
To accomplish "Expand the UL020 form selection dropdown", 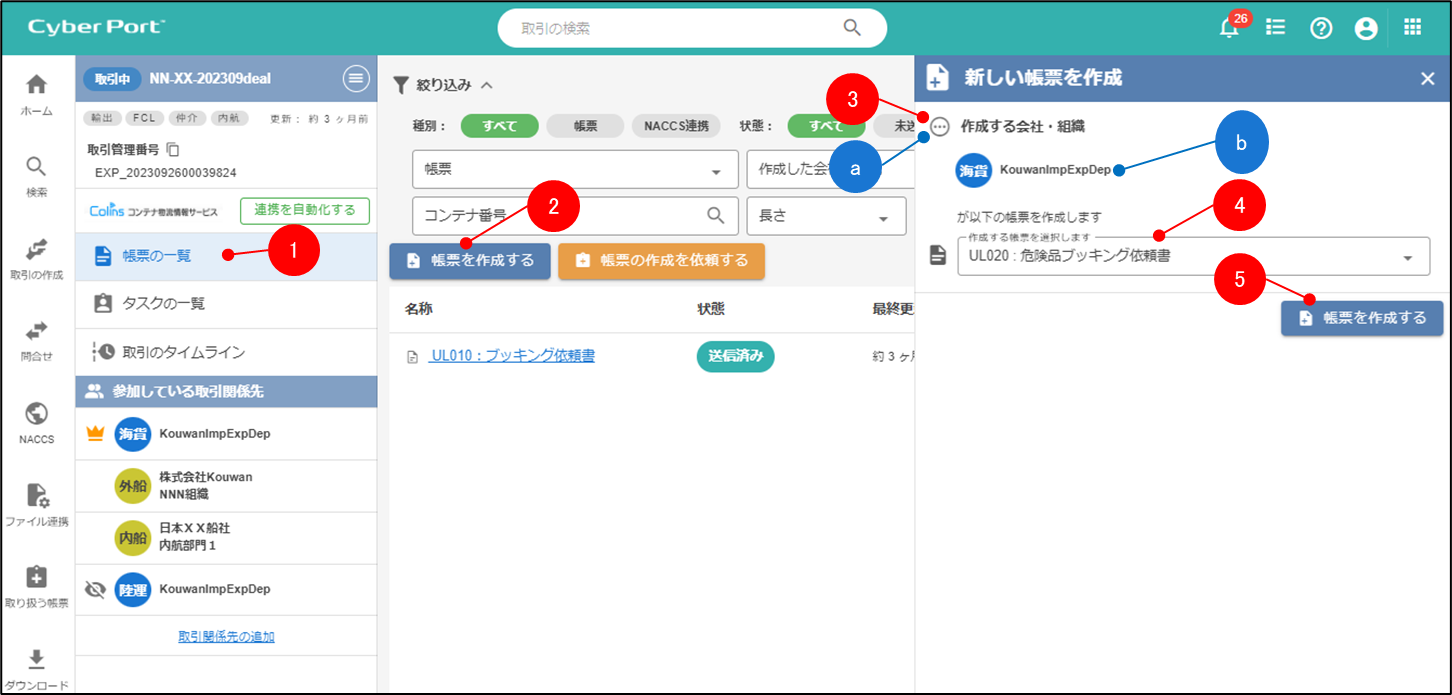I will point(1407,258).
